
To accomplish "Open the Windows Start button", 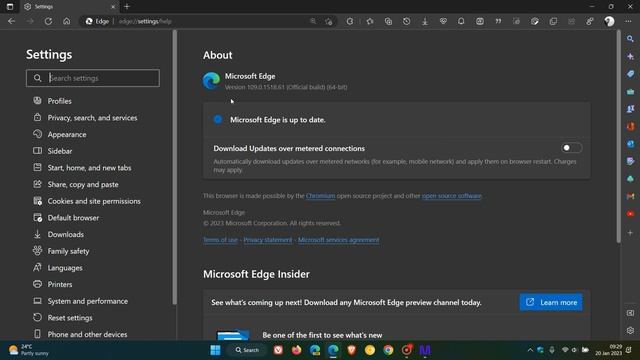I will pos(216,350).
